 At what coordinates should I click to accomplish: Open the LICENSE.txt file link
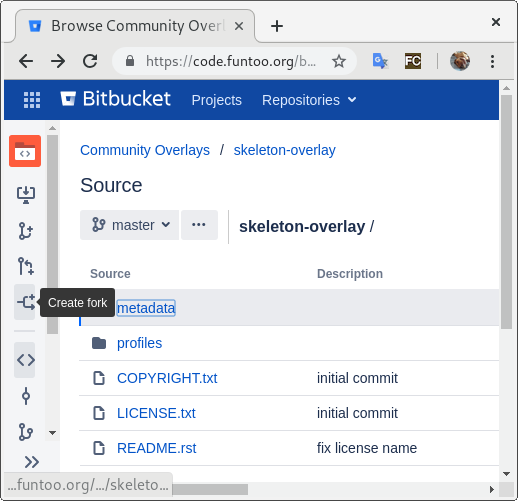coord(156,413)
